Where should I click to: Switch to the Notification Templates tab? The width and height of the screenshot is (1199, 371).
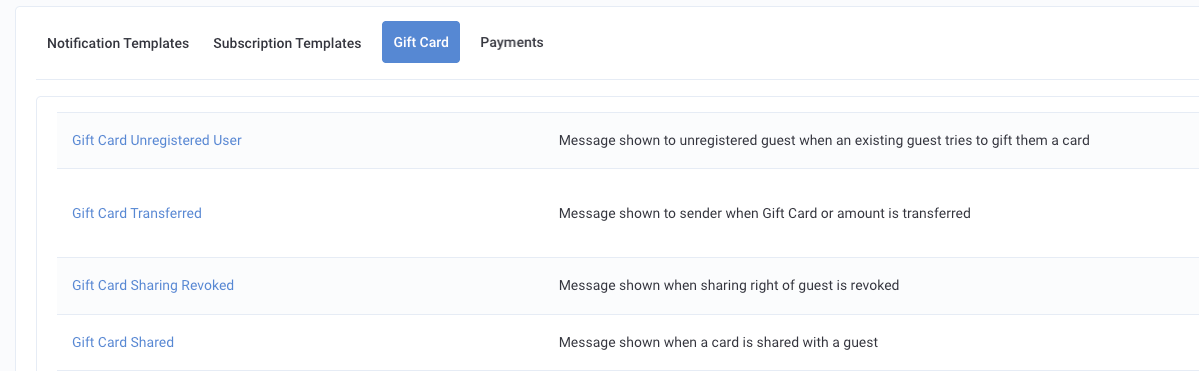[118, 43]
